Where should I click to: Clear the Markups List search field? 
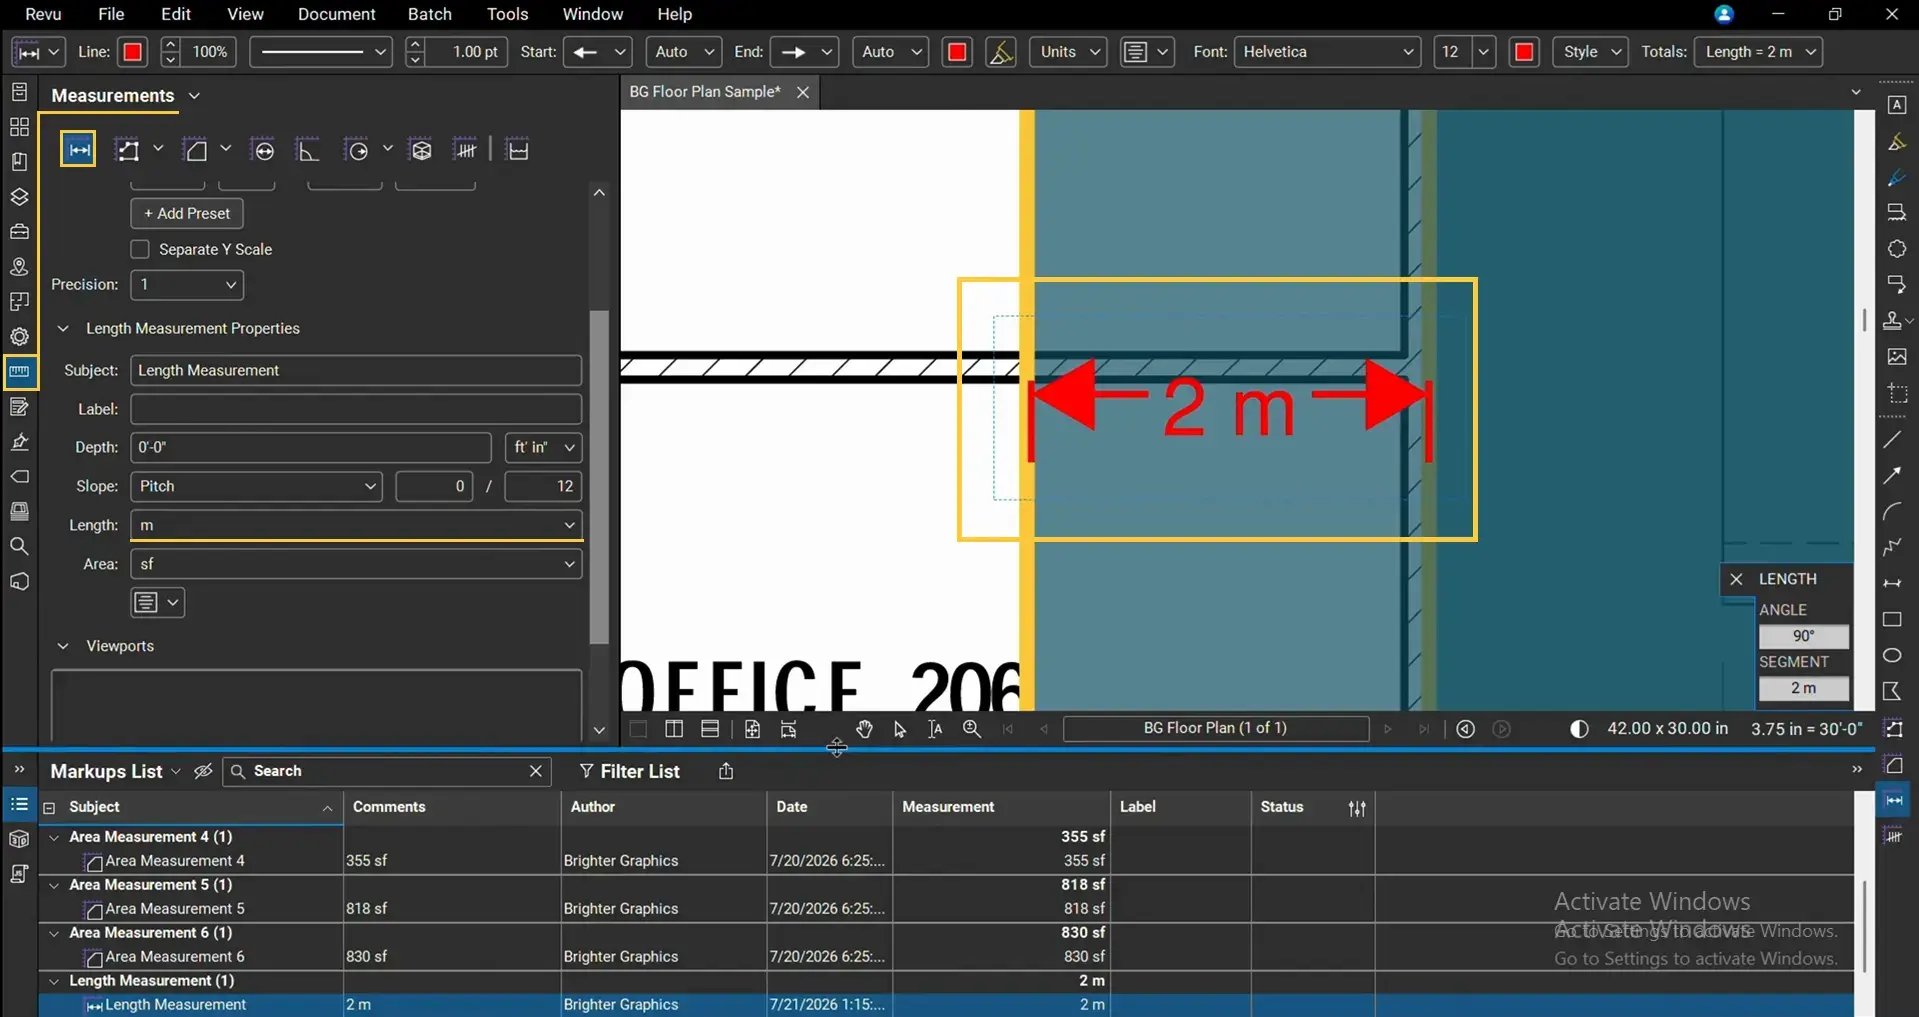tap(536, 771)
